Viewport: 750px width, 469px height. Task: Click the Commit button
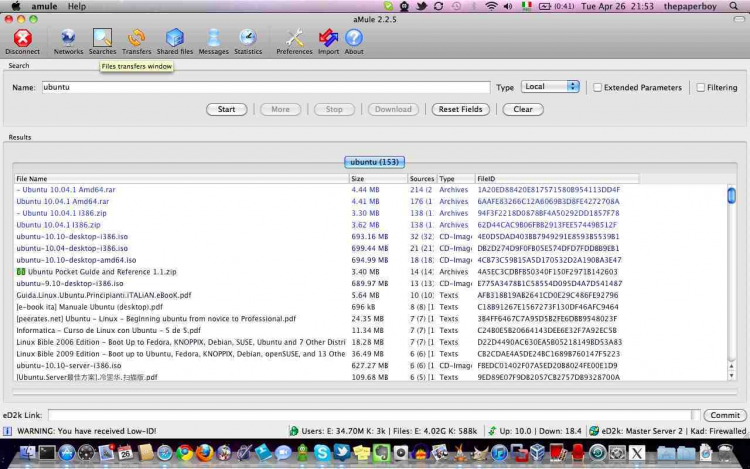point(725,415)
